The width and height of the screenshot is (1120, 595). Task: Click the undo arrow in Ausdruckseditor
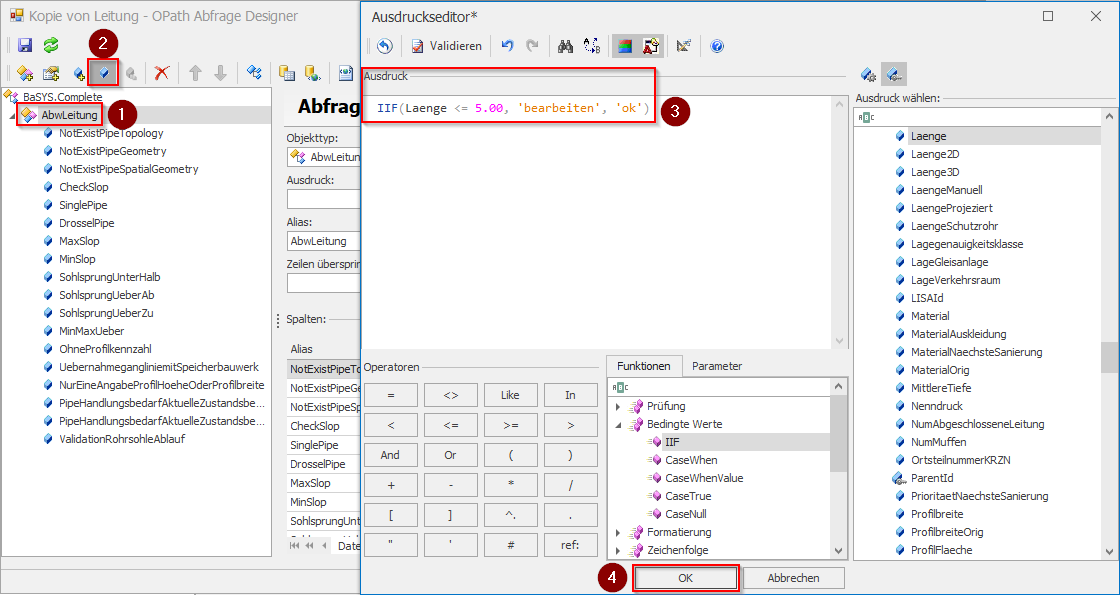pos(507,46)
